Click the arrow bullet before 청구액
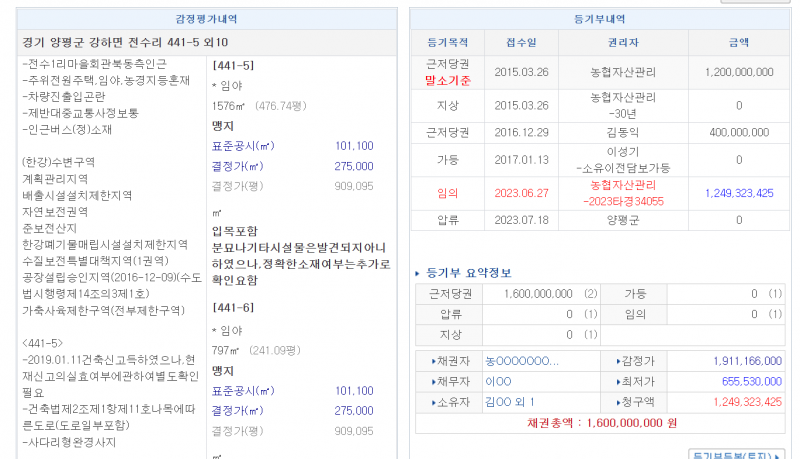 pos(620,401)
